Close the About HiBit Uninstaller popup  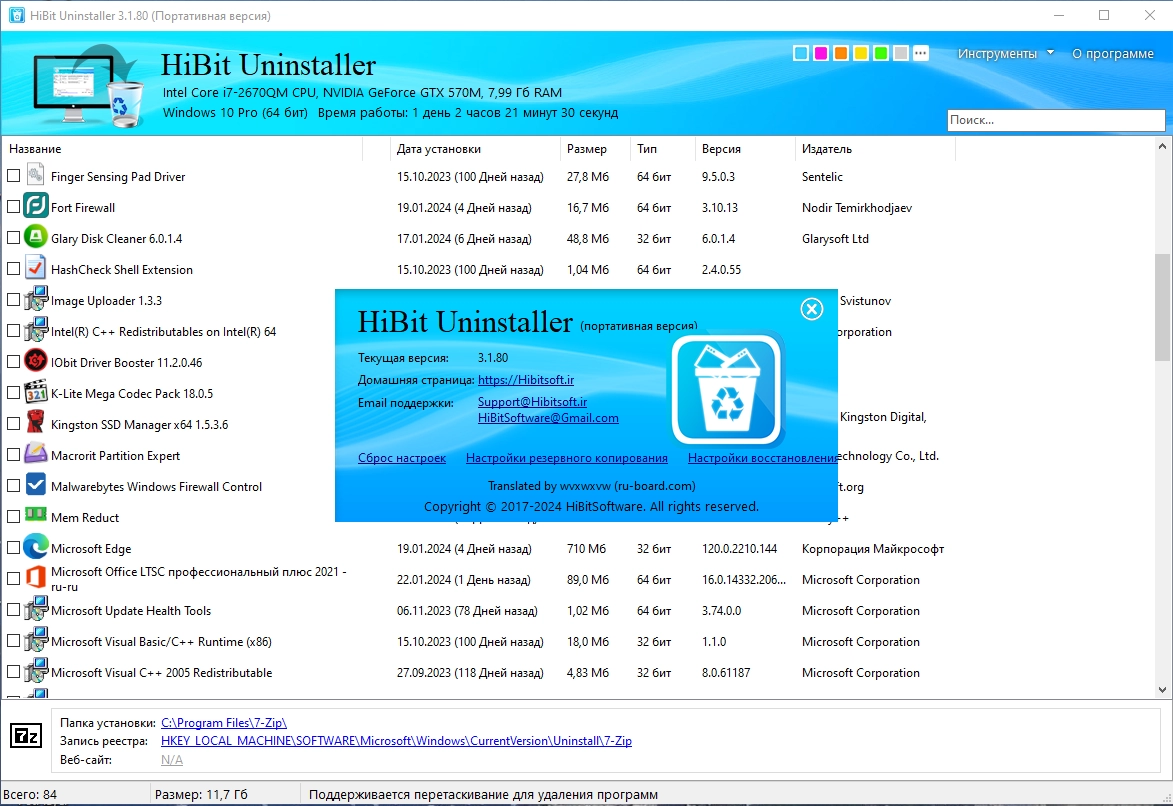[x=812, y=309]
